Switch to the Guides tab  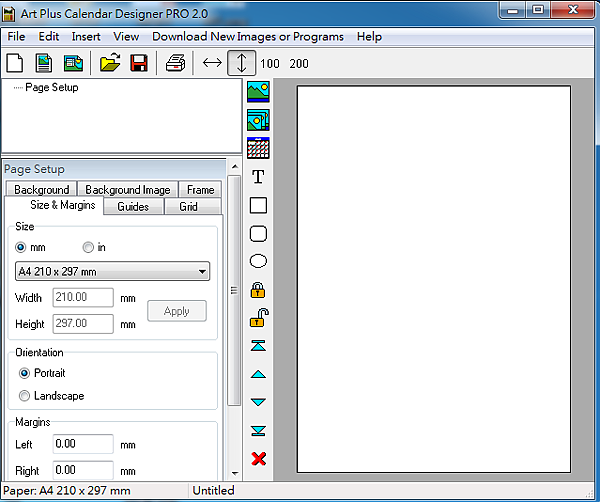click(133, 207)
